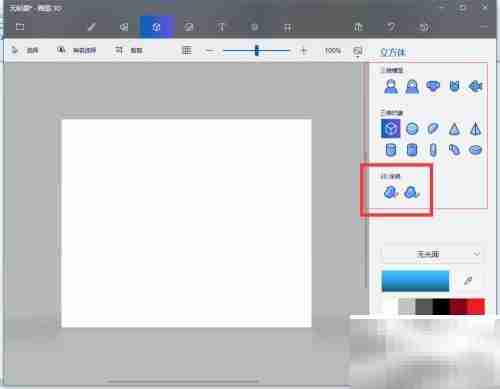Open the History panel icon
The height and width of the screenshot is (389, 500).
click(x=424, y=27)
